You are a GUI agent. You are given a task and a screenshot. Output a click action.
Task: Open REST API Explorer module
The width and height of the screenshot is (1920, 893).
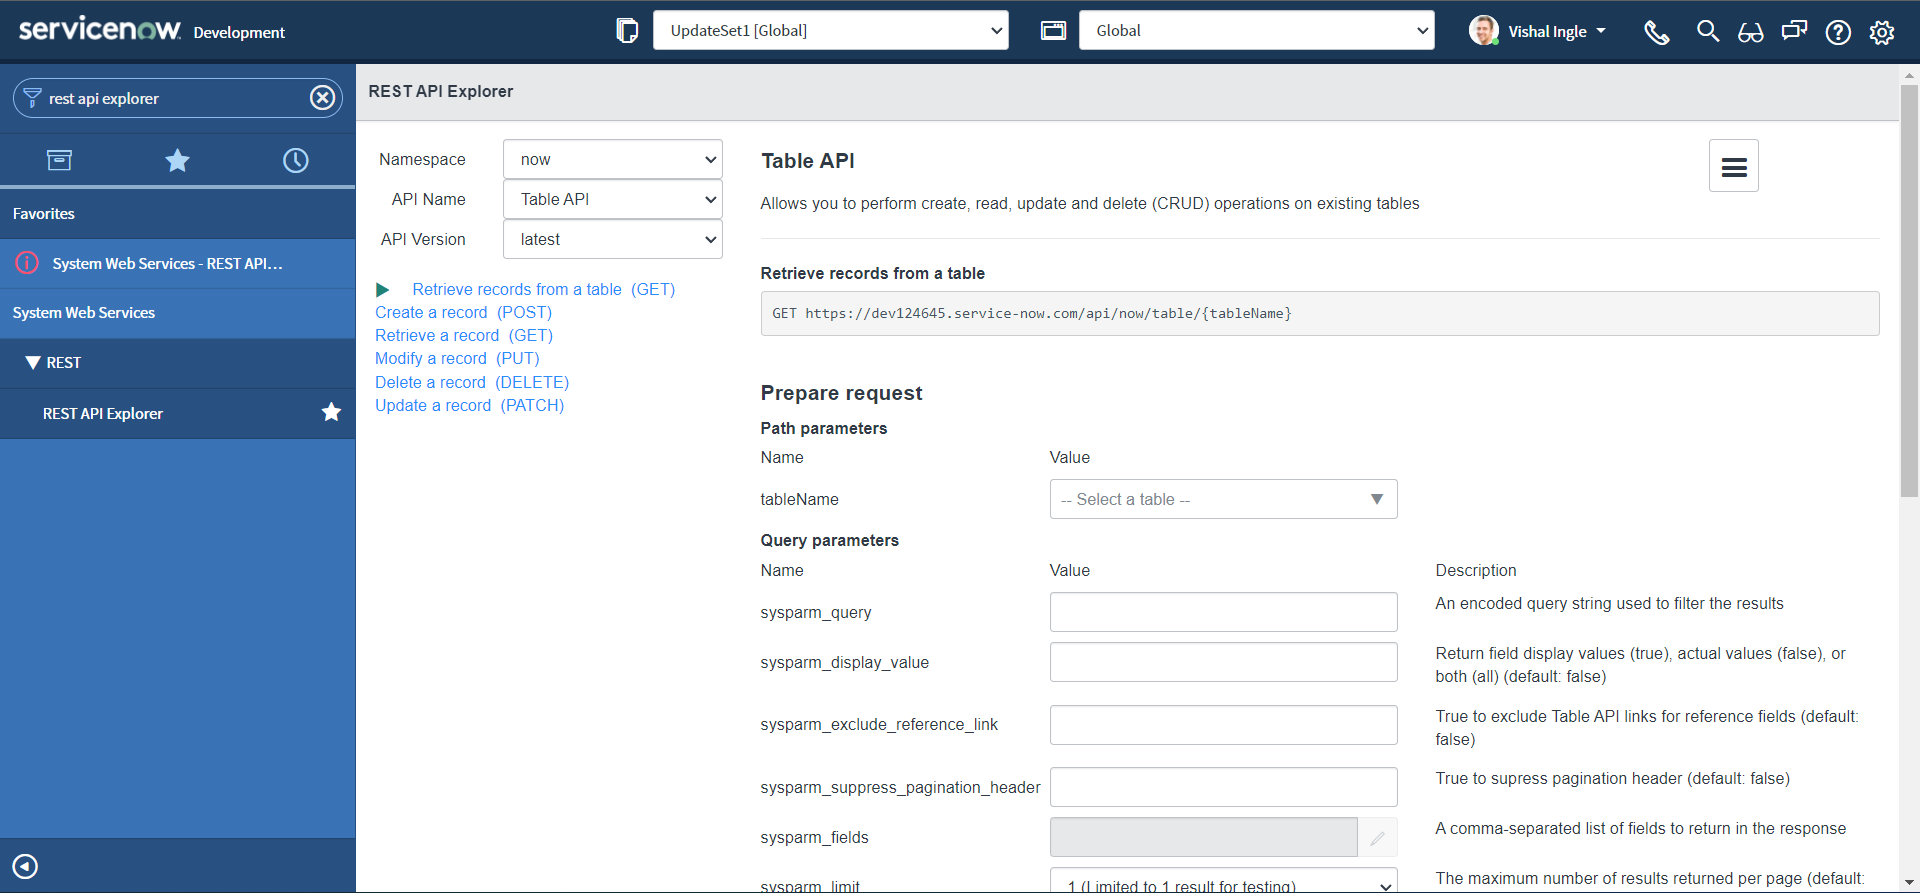tap(103, 413)
